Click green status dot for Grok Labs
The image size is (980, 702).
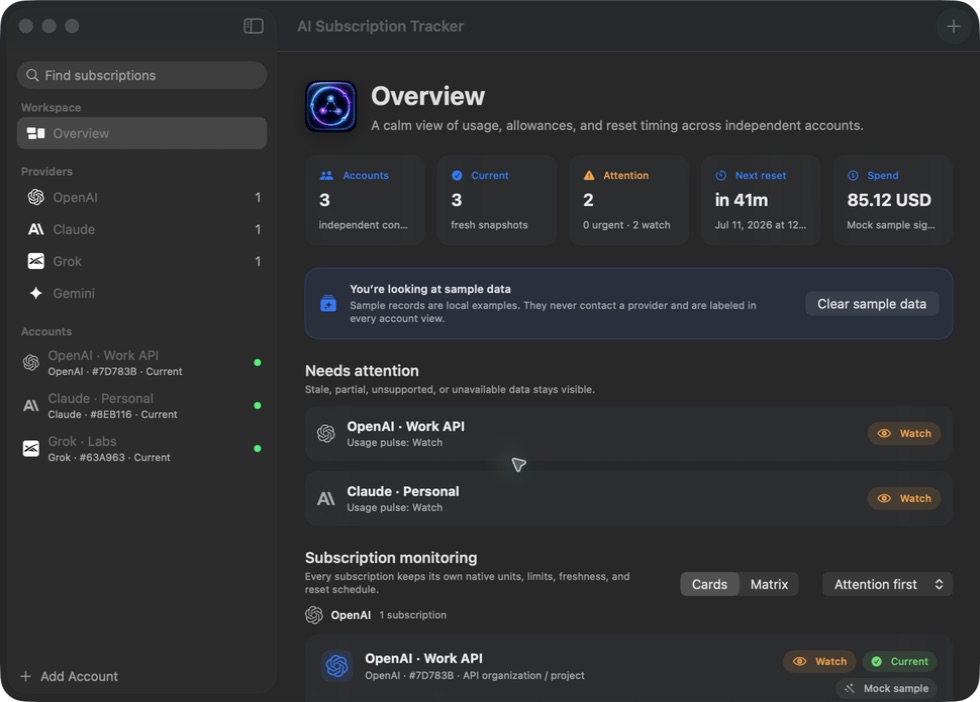pos(258,448)
